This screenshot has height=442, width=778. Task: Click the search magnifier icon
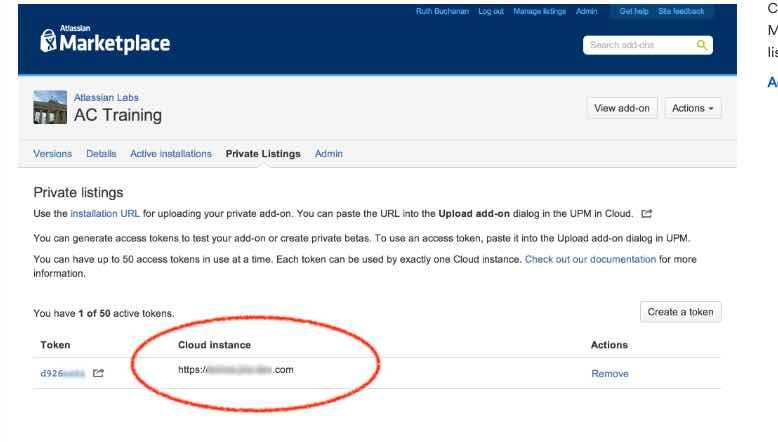click(702, 45)
